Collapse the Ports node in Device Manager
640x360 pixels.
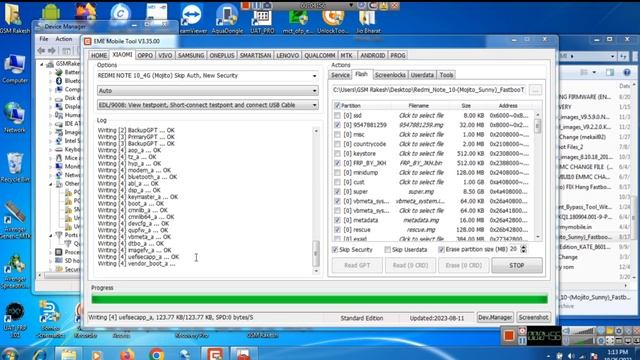click(x=51, y=235)
